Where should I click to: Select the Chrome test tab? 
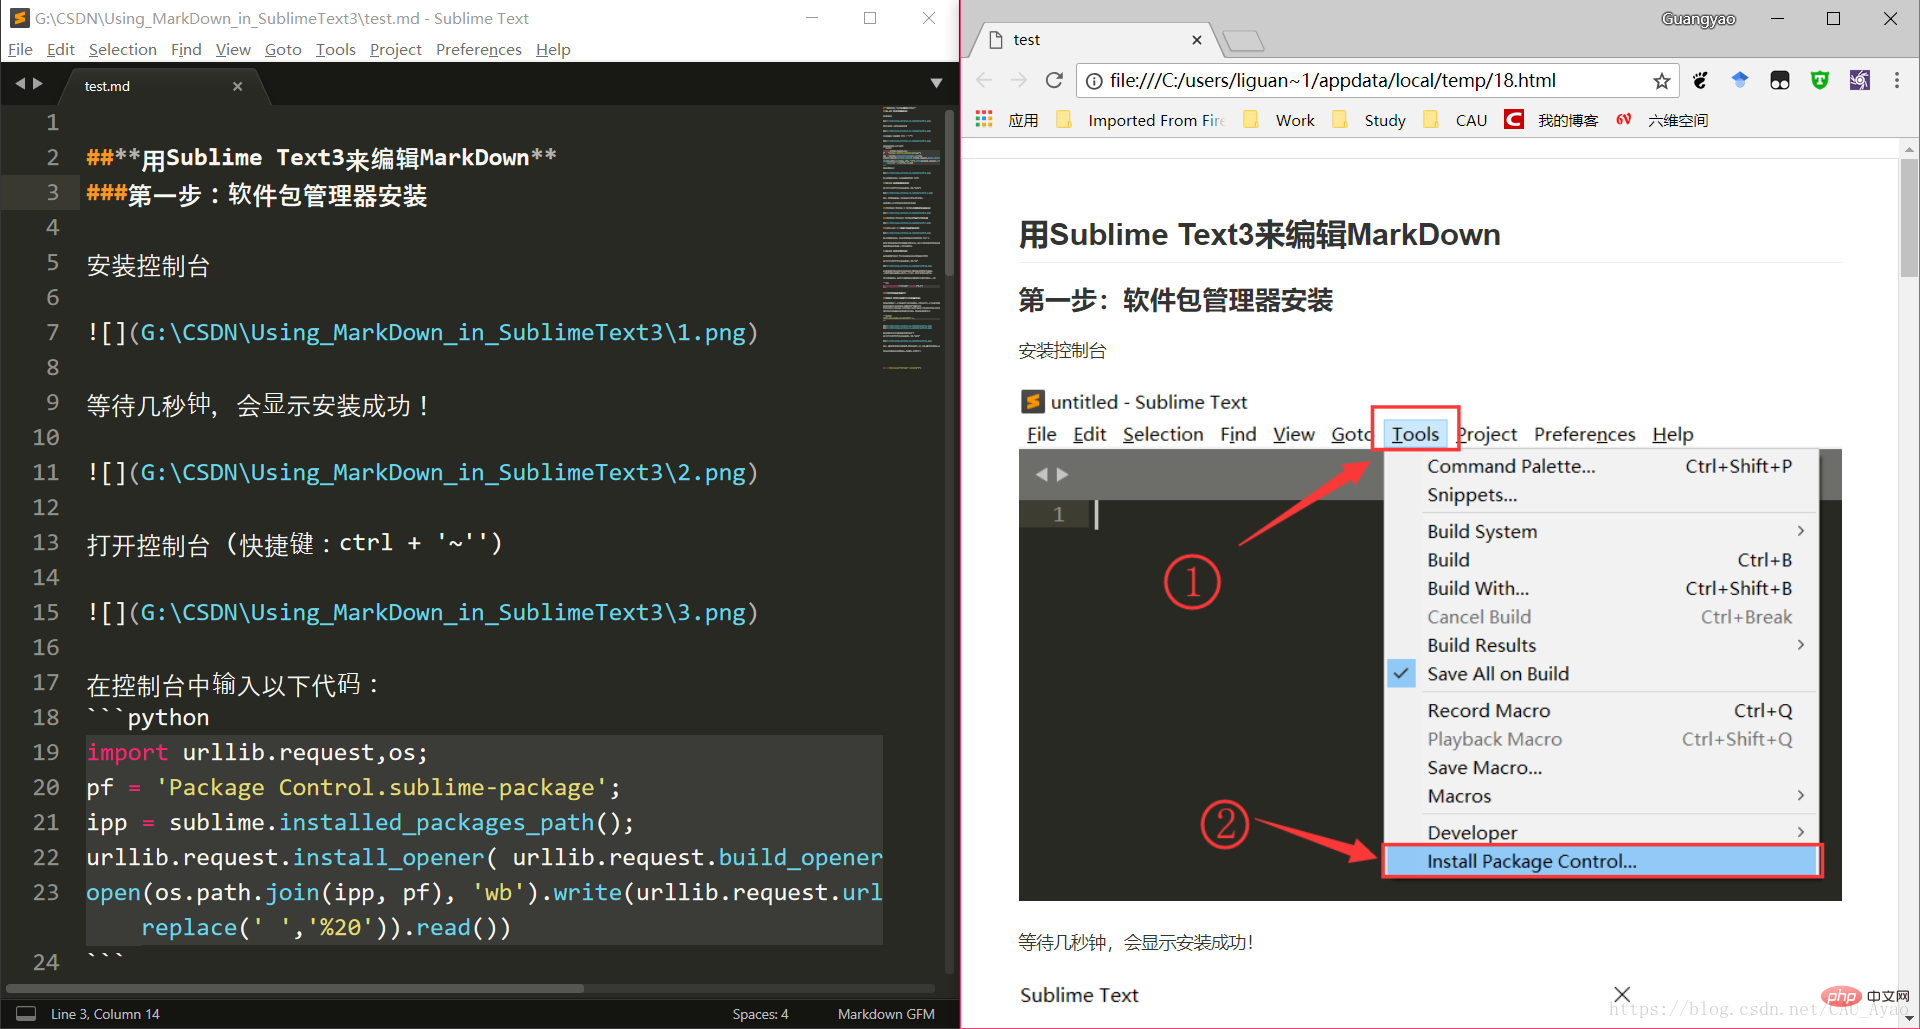click(1095, 40)
